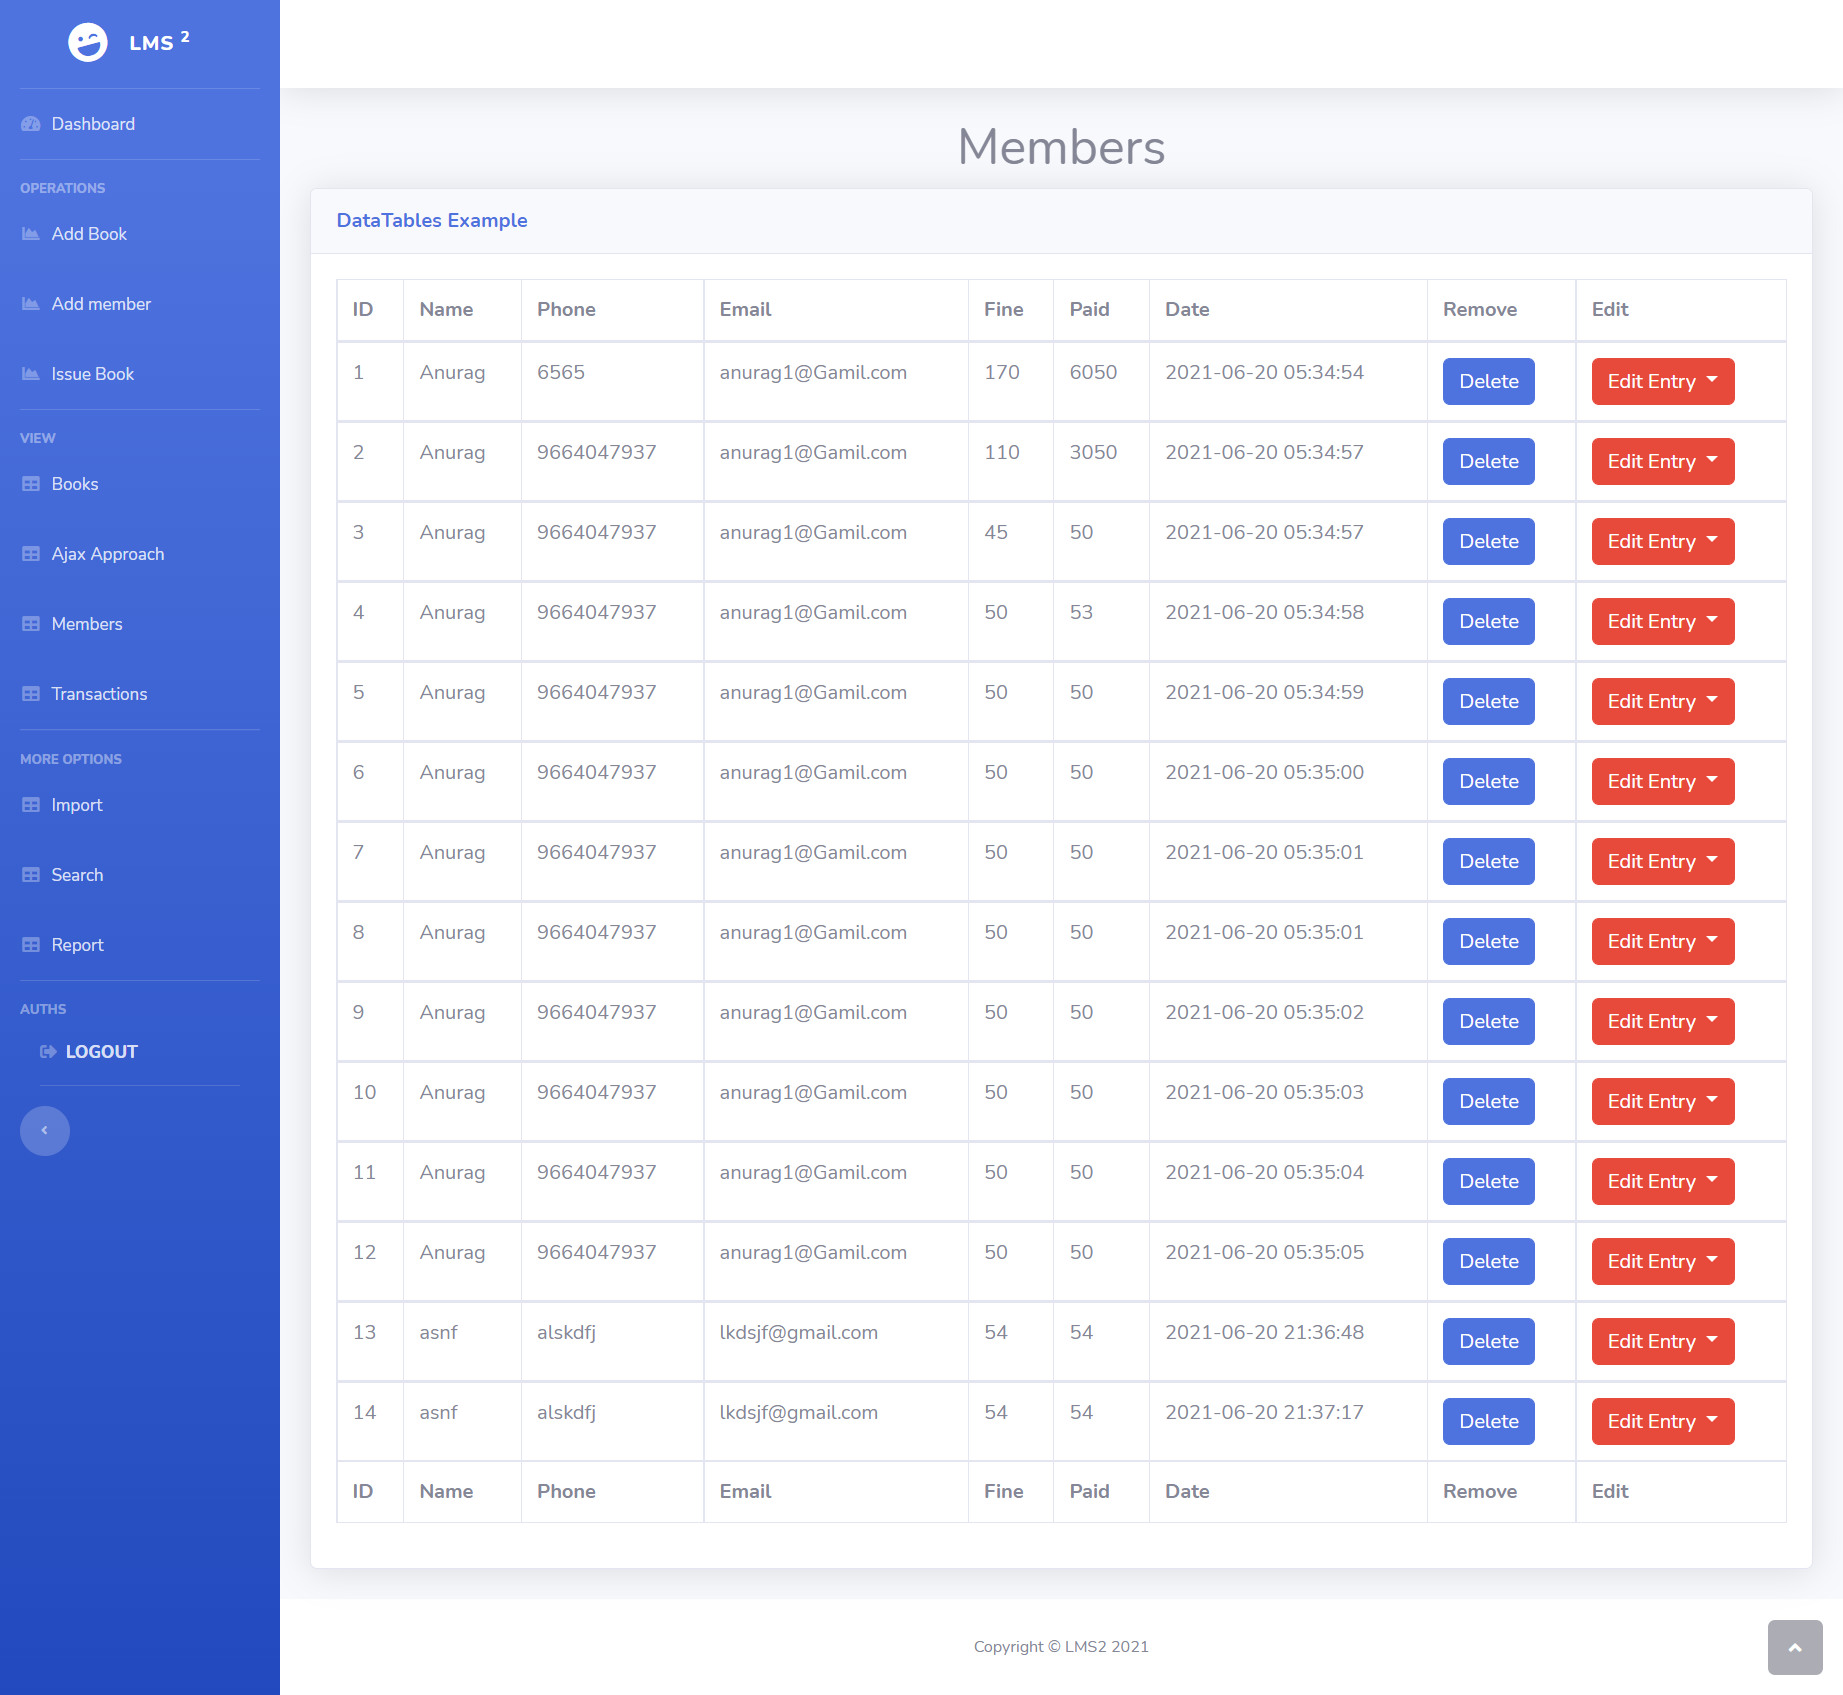
Task: Delete member with ID 5
Action: click(x=1489, y=701)
